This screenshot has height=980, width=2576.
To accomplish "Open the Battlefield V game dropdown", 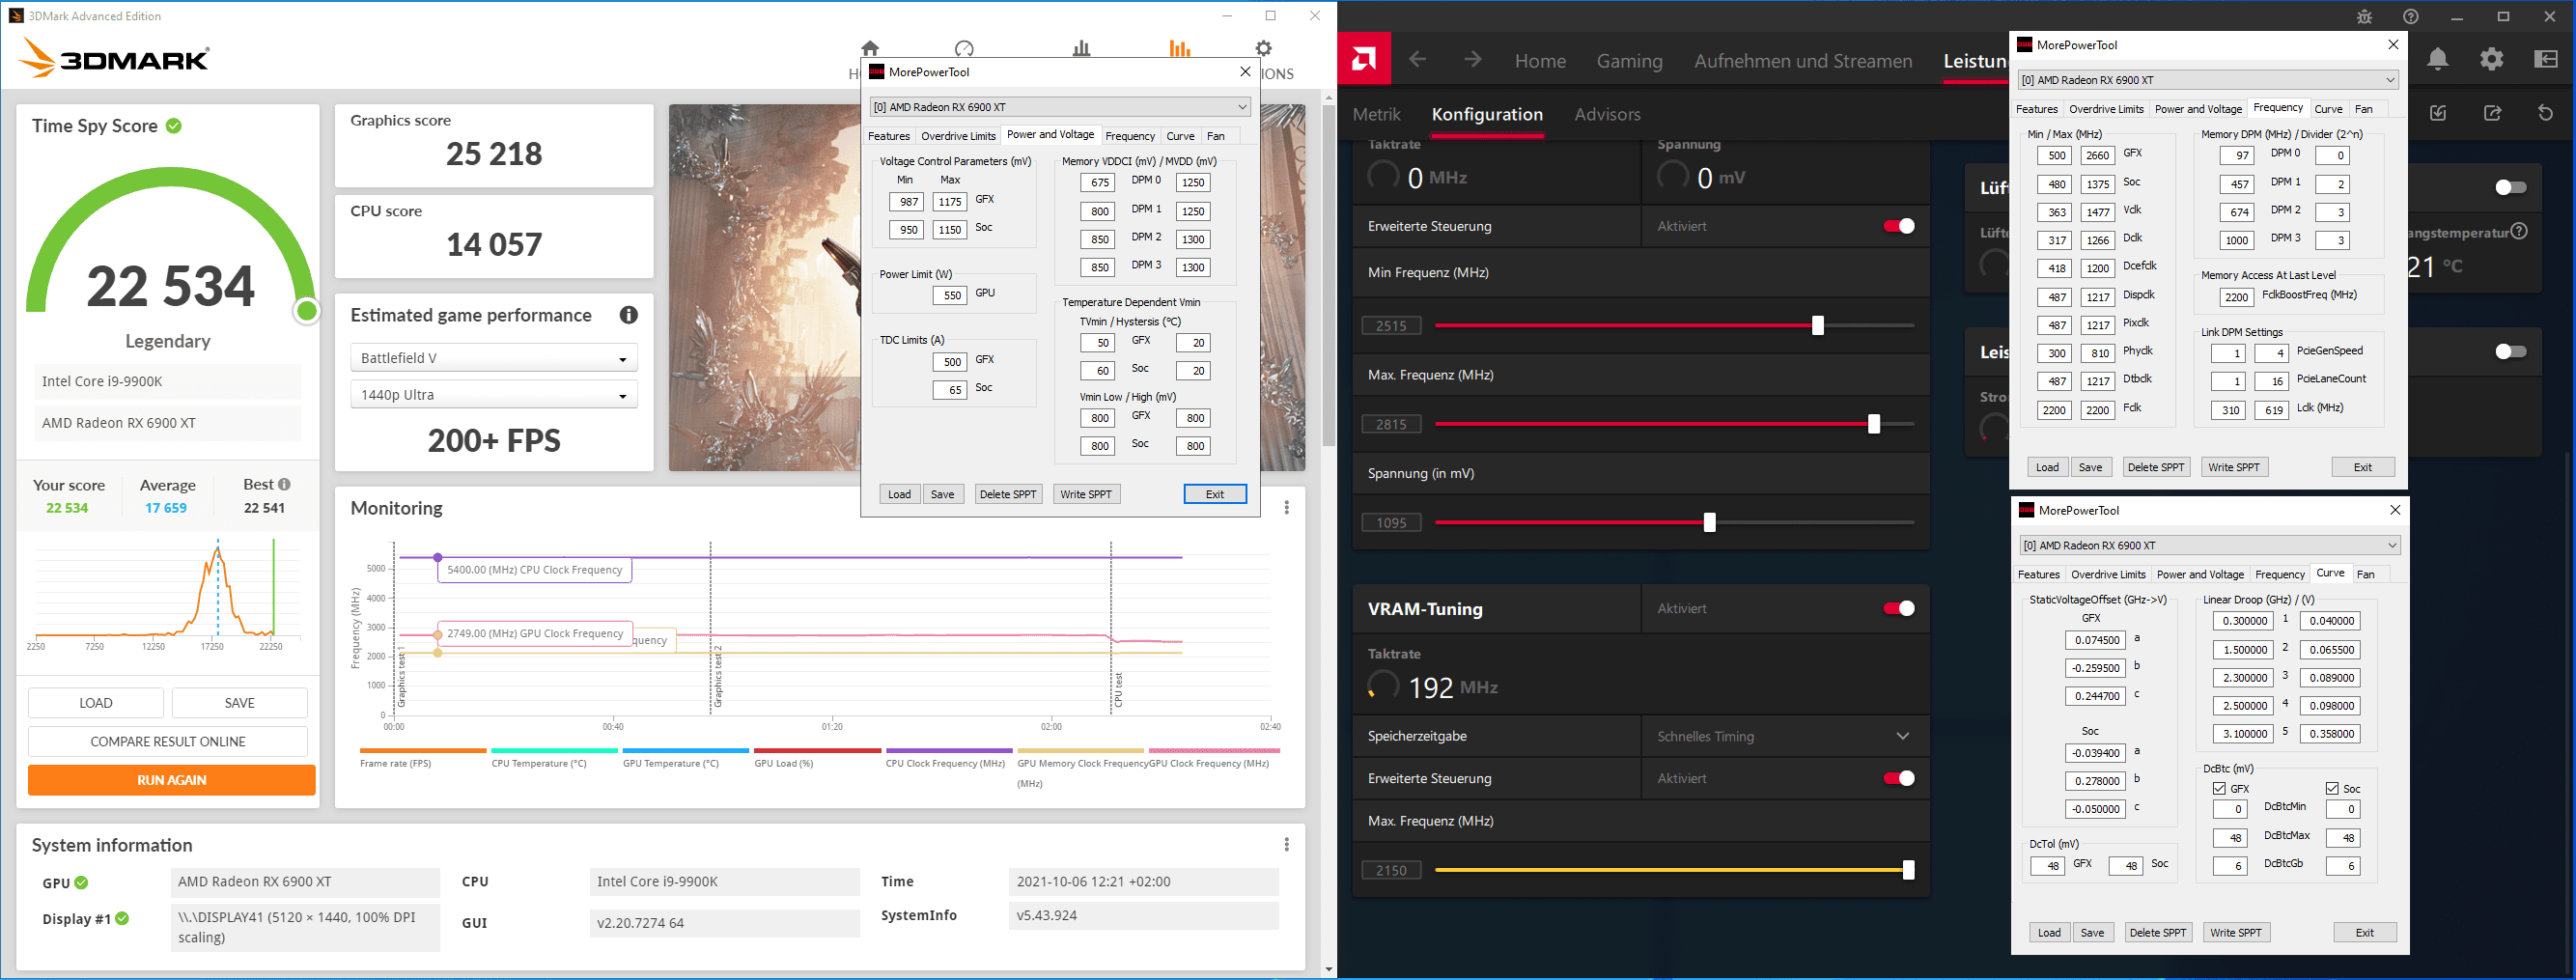I will (x=494, y=358).
